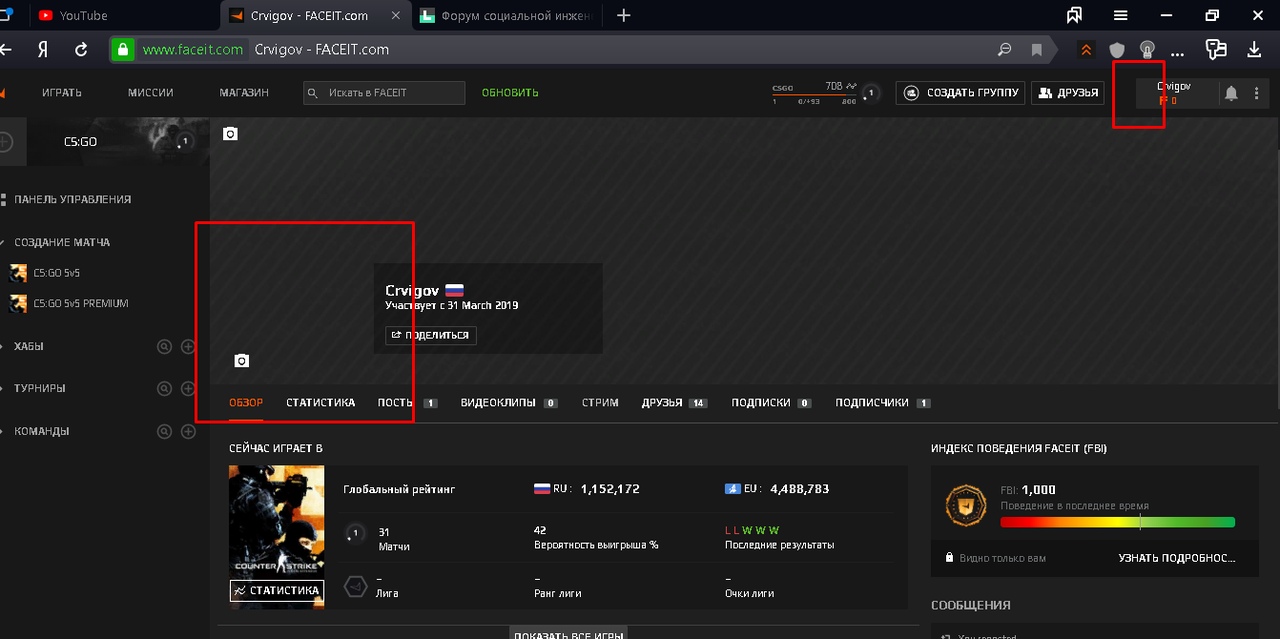Click the cover photo camera icon
The height and width of the screenshot is (639, 1280).
(230, 134)
